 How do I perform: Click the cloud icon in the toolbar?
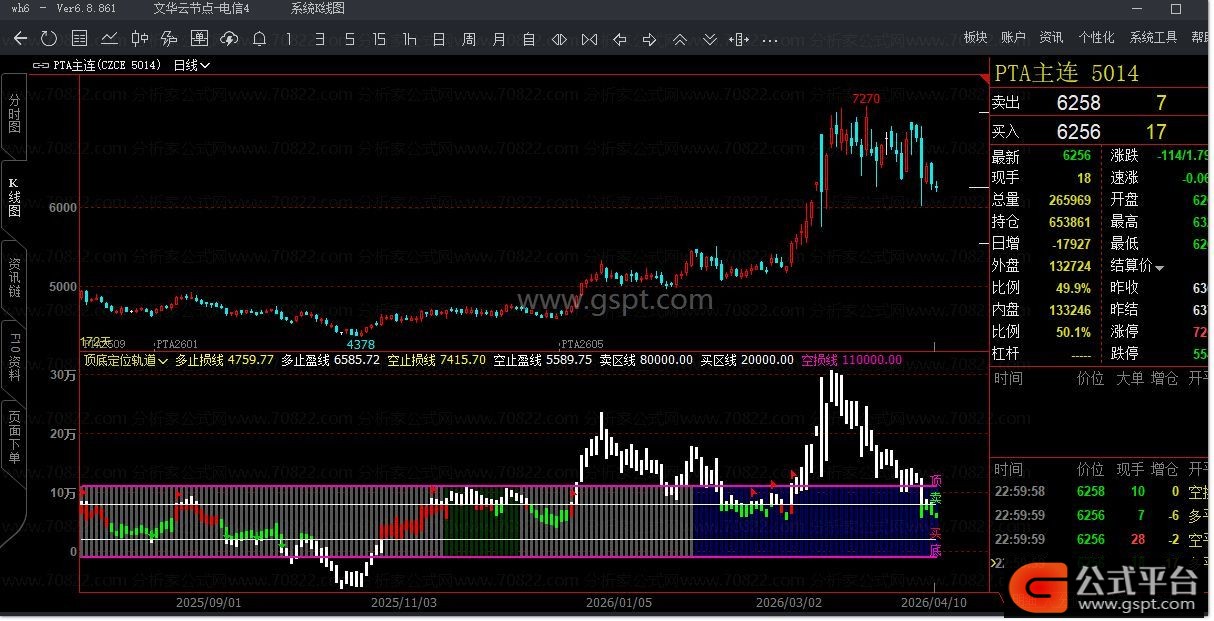[x=229, y=39]
